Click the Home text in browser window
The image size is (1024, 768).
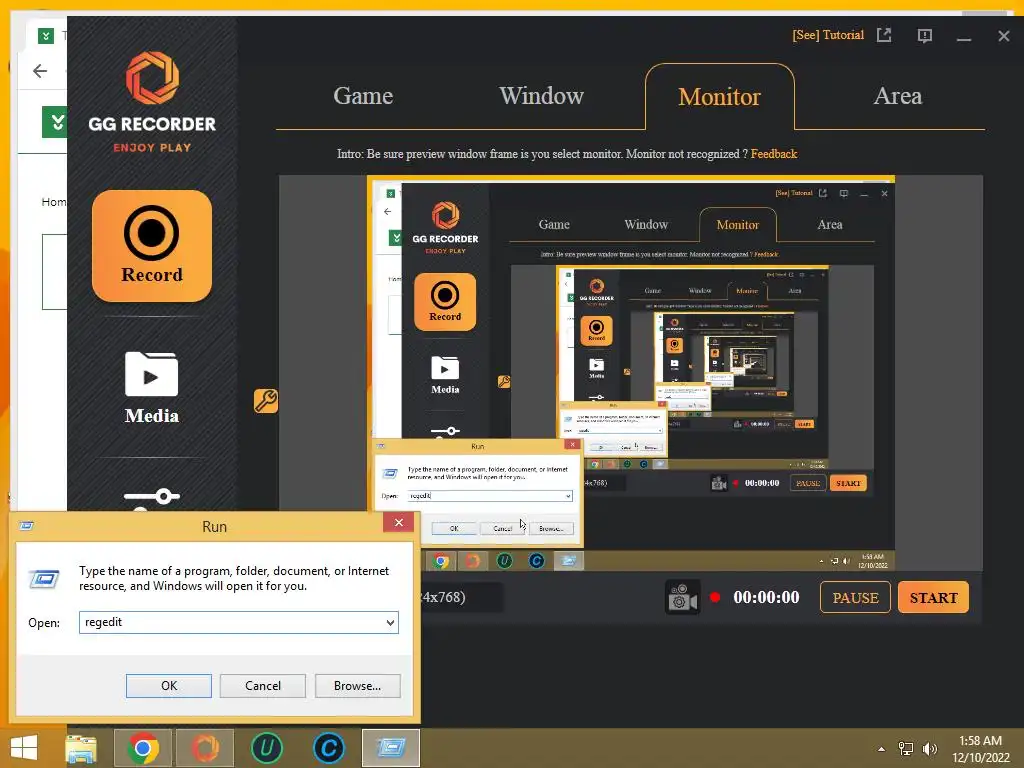pos(54,202)
